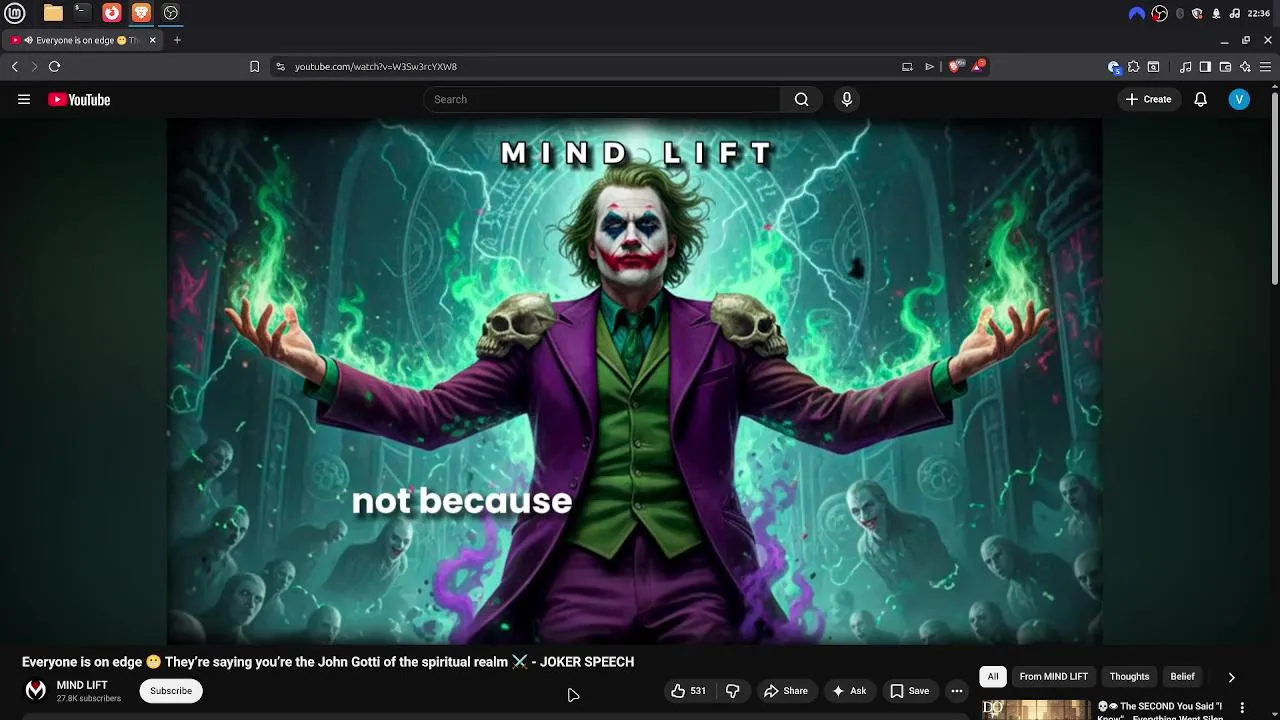This screenshot has height=720, width=1280.
Task: Open the MIND LIFT channel name link
Action: tap(82, 685)
